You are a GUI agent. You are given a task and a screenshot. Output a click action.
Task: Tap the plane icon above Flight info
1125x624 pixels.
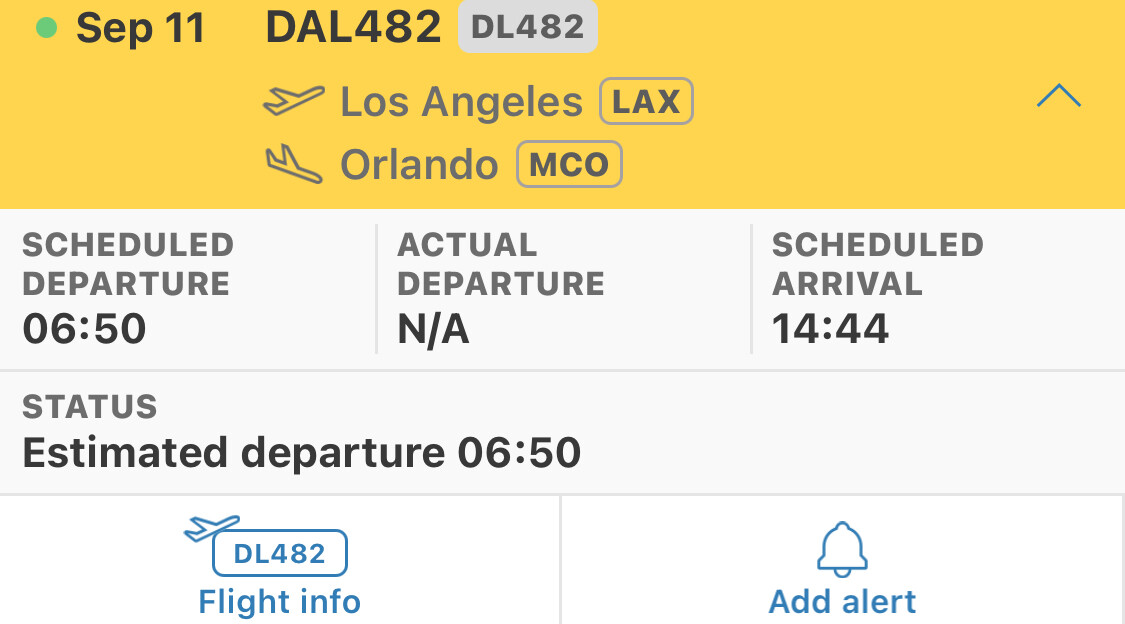point(212,528)
